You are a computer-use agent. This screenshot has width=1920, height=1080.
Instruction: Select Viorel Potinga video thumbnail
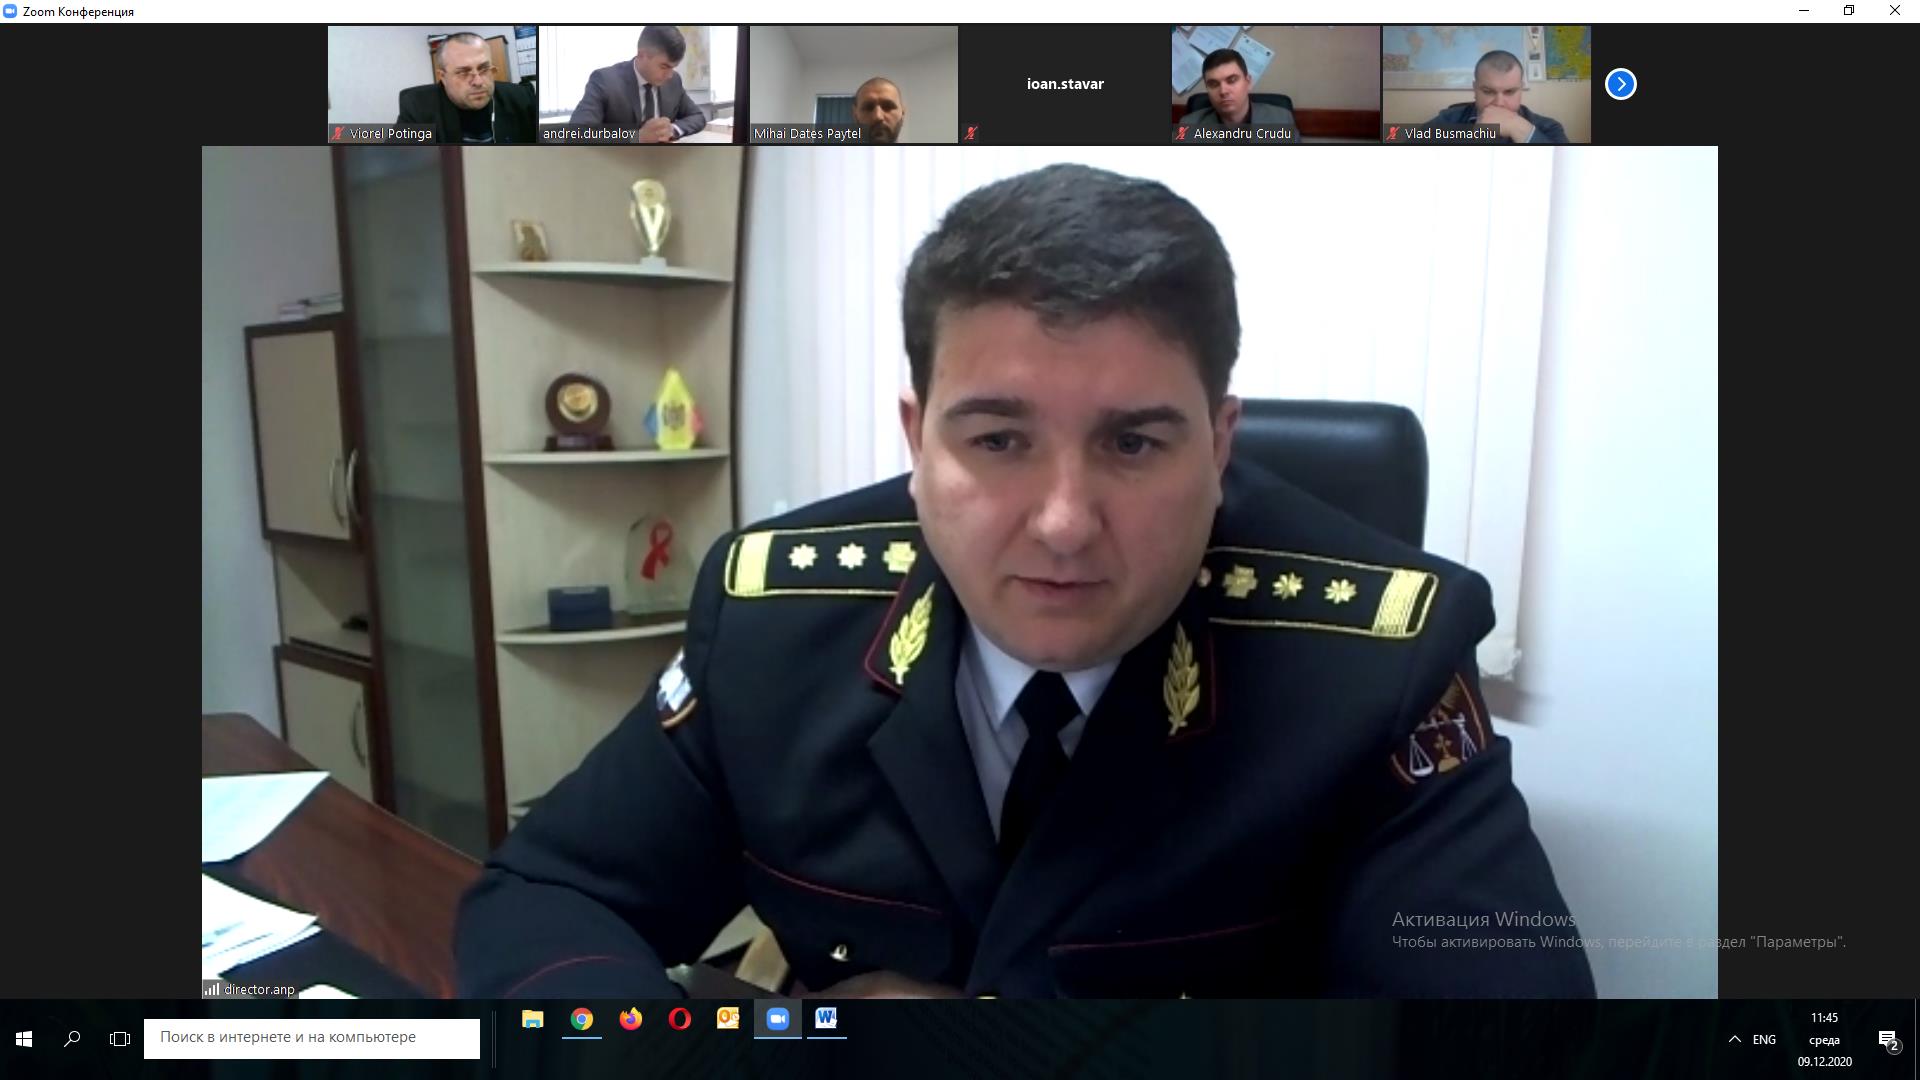(x=432, y=84)
